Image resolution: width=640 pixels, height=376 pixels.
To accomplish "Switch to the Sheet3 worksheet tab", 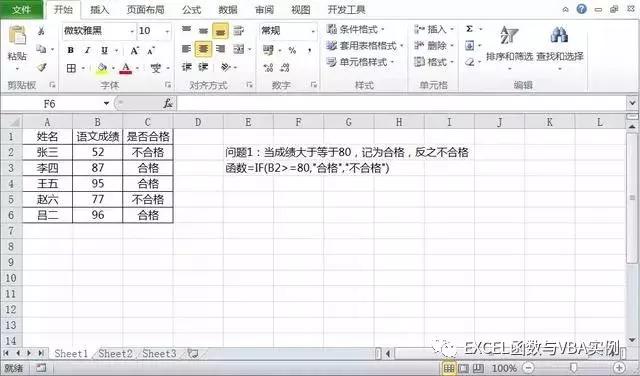I will 159,354.
